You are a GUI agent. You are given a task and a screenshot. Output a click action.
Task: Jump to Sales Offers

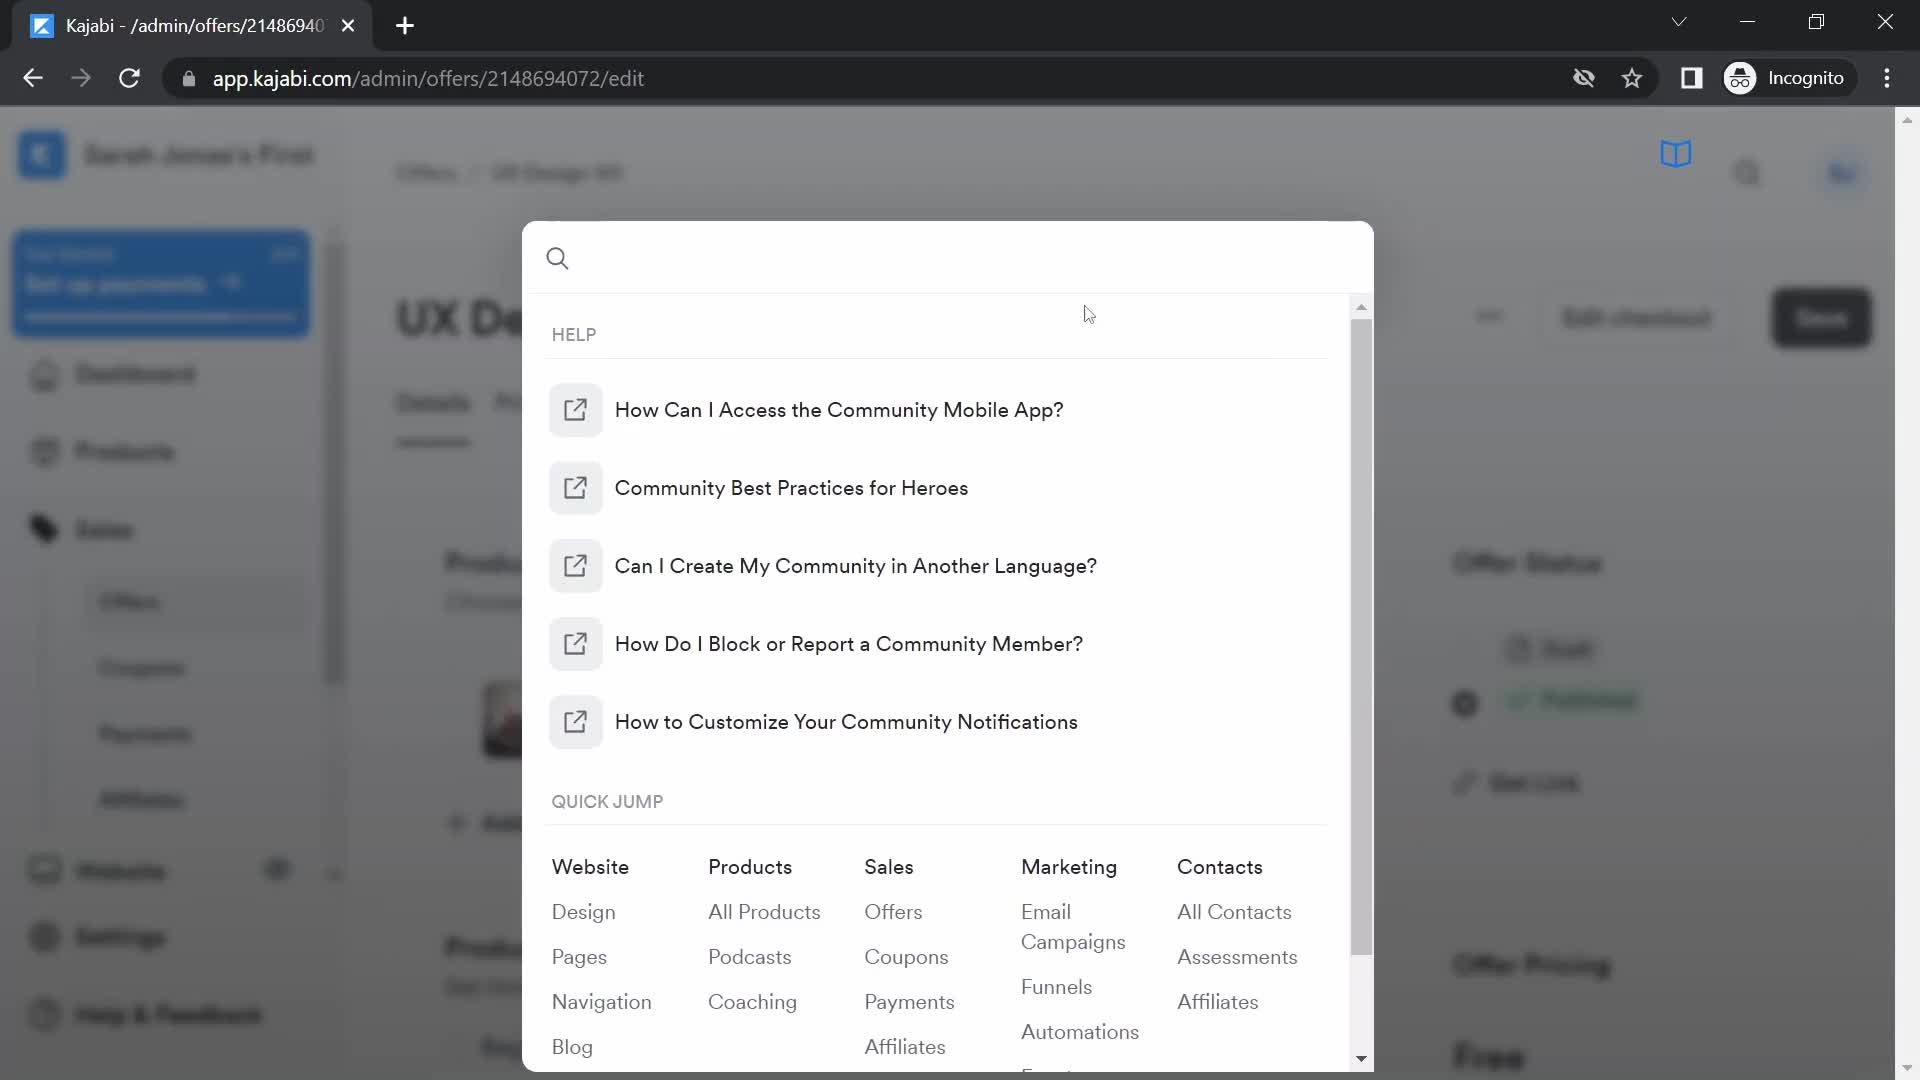coord(894,912)
